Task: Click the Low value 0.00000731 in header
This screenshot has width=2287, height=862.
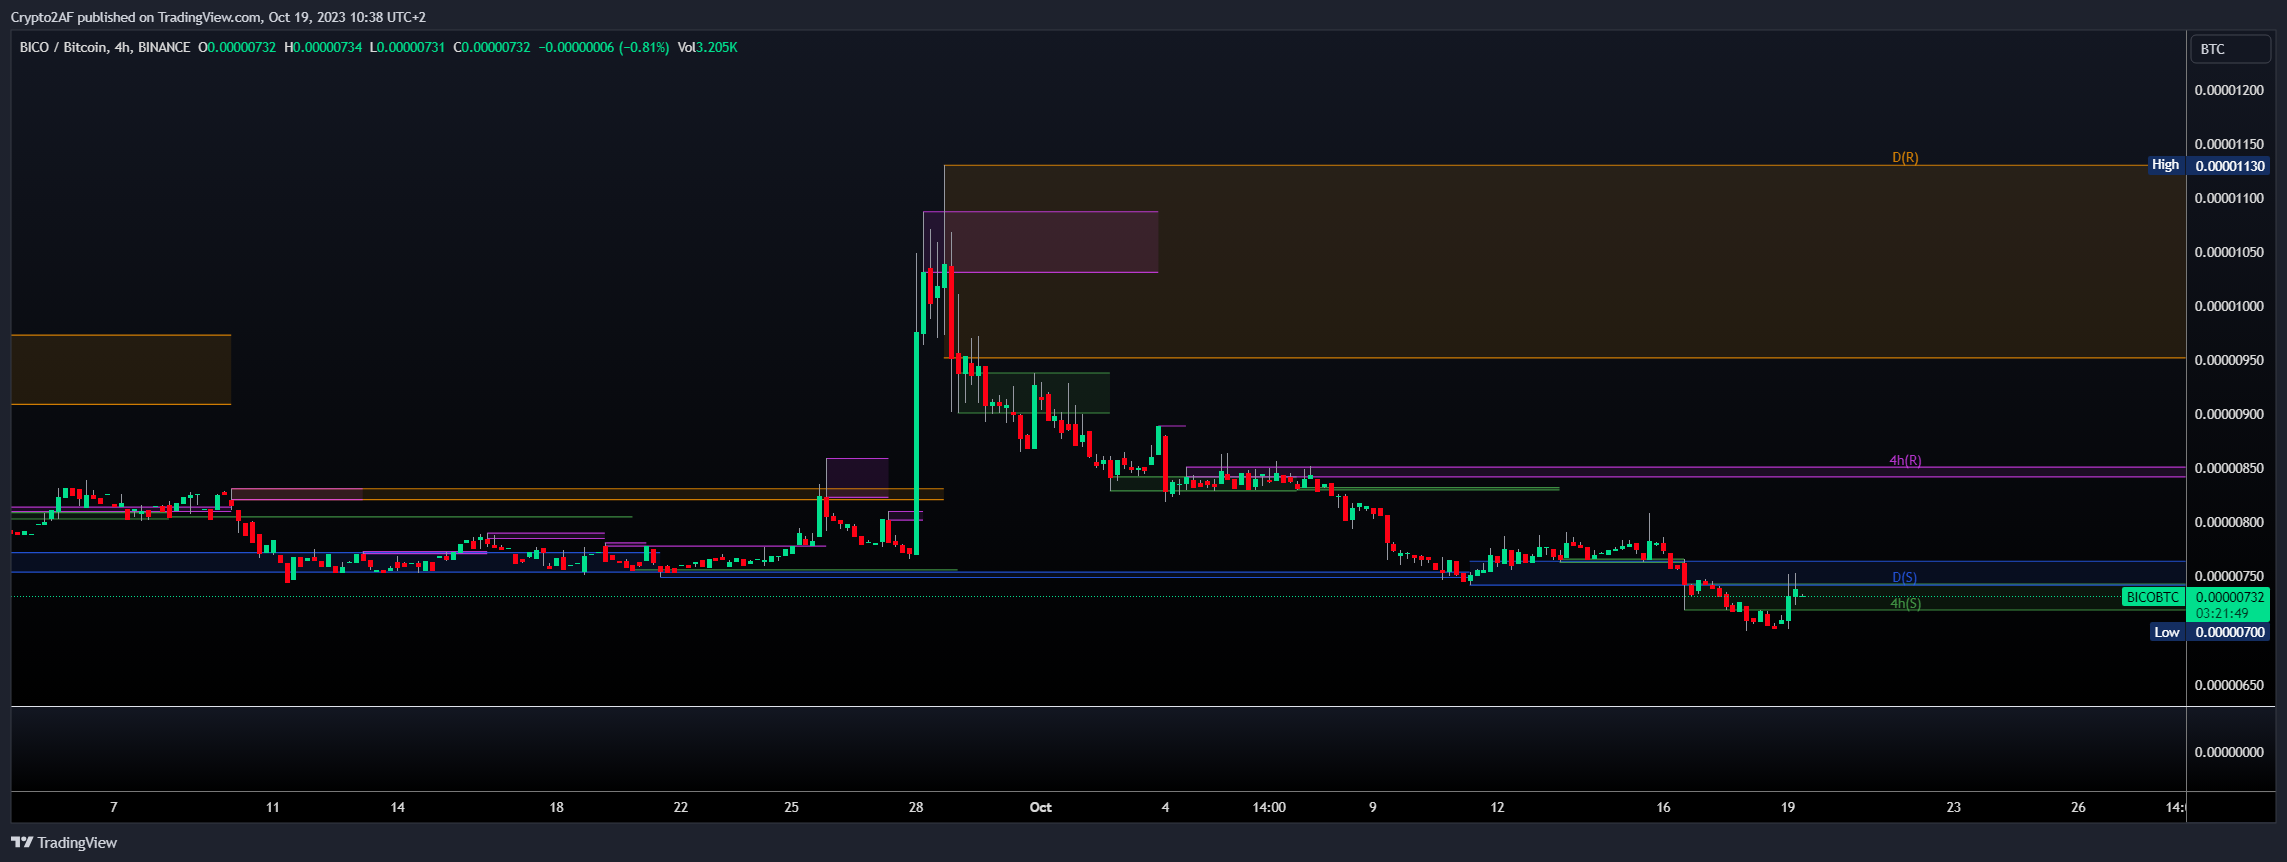Action: click(411, 47)
